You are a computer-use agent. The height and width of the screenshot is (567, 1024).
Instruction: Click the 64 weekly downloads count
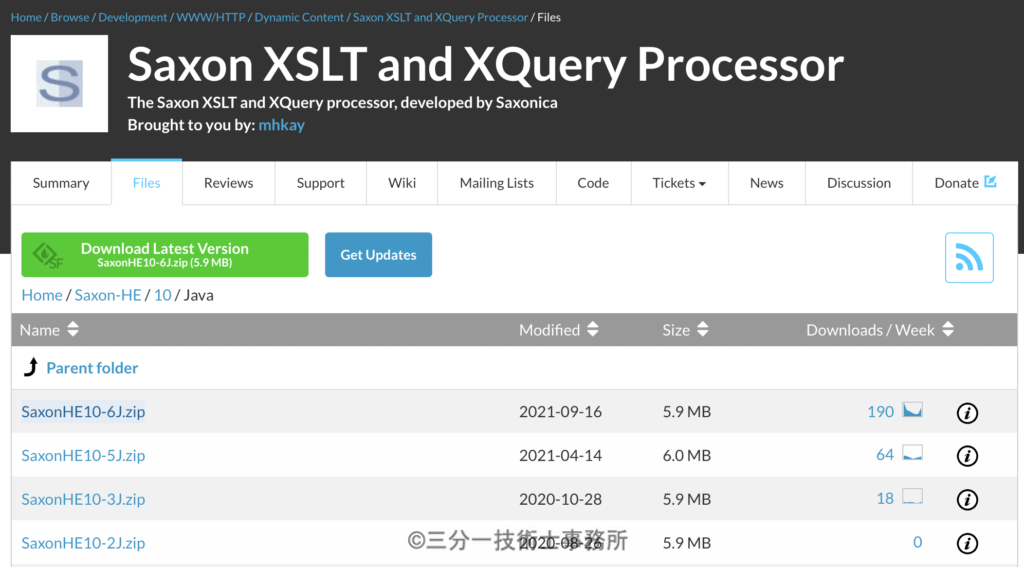pyautogui.click(x=885, y=455)
